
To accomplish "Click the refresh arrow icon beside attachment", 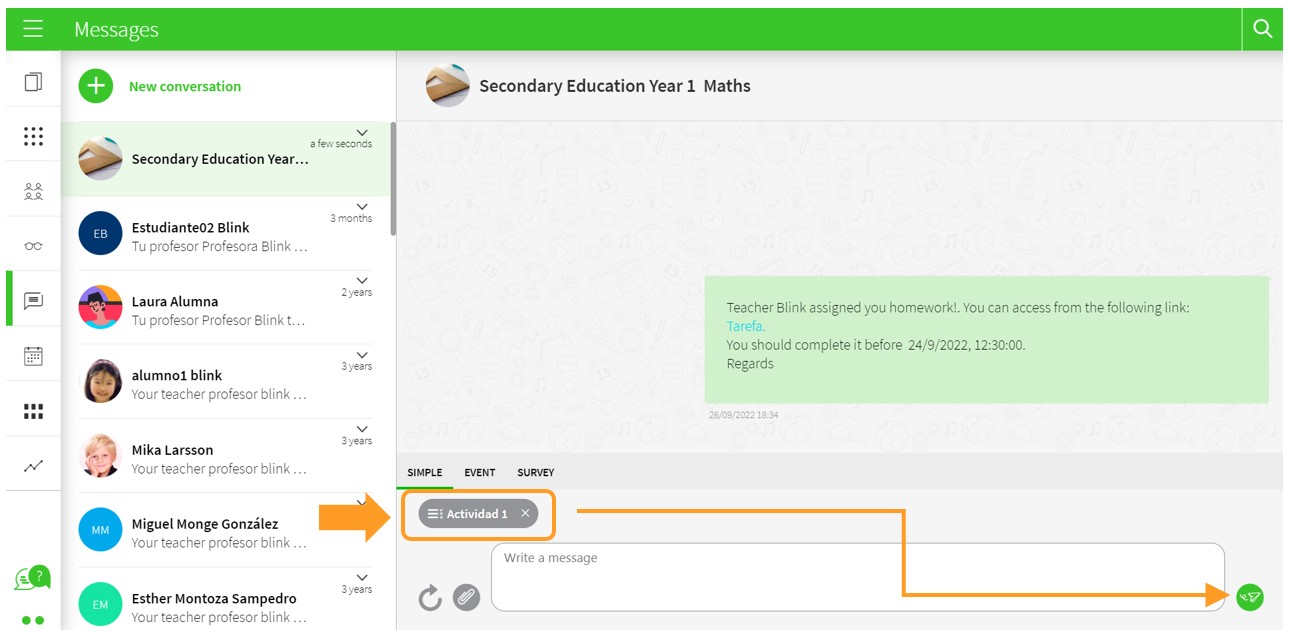I will click(430, 598).
